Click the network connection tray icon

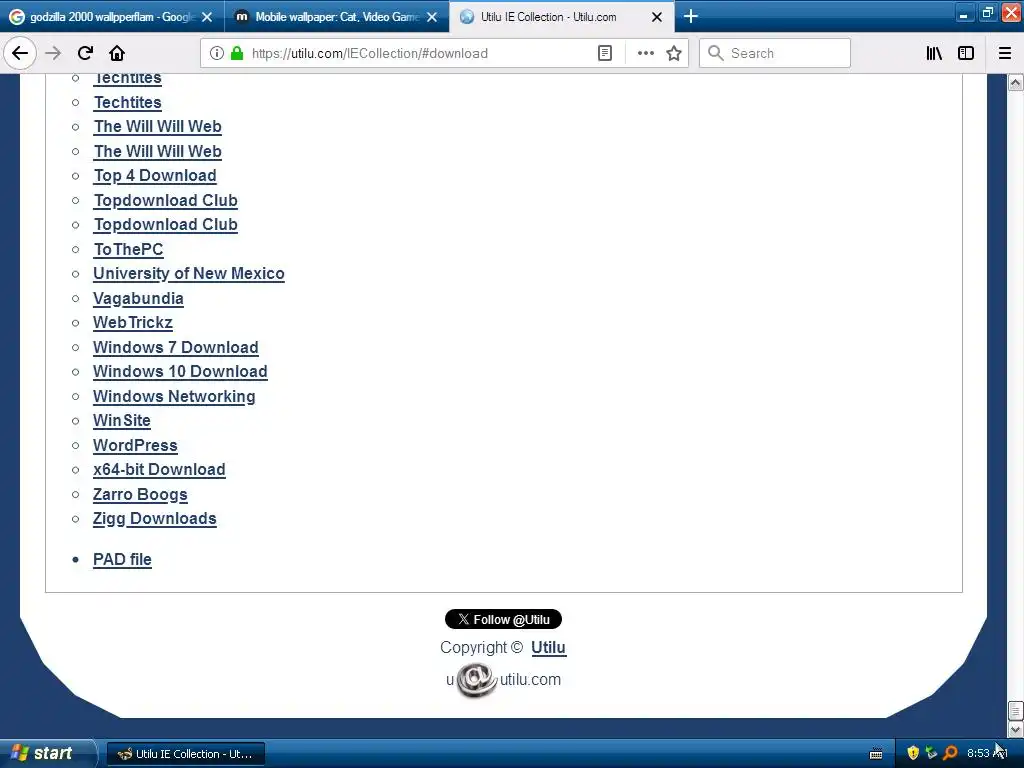click(x=932, y=753)
